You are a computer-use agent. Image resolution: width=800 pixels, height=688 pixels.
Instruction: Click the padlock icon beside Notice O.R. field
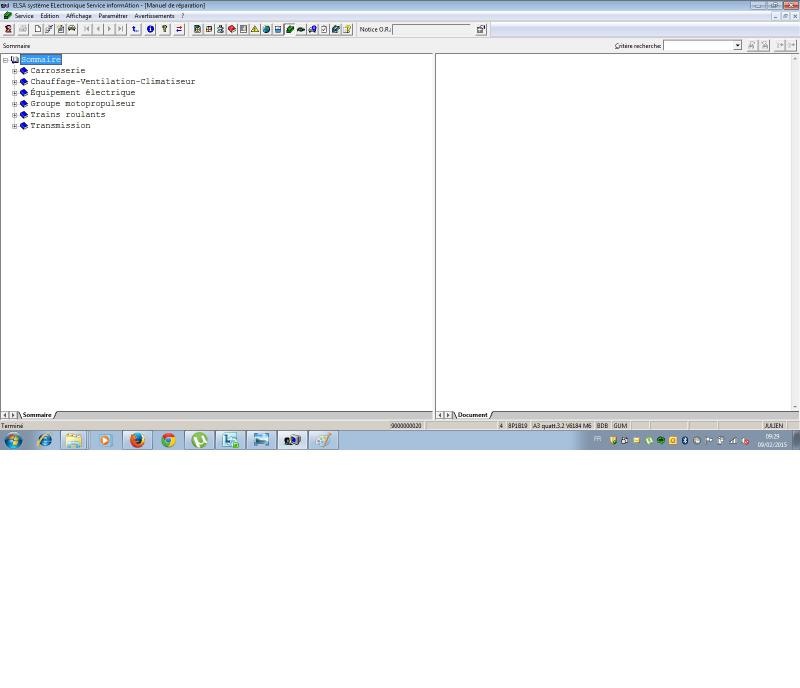(481, 29)
